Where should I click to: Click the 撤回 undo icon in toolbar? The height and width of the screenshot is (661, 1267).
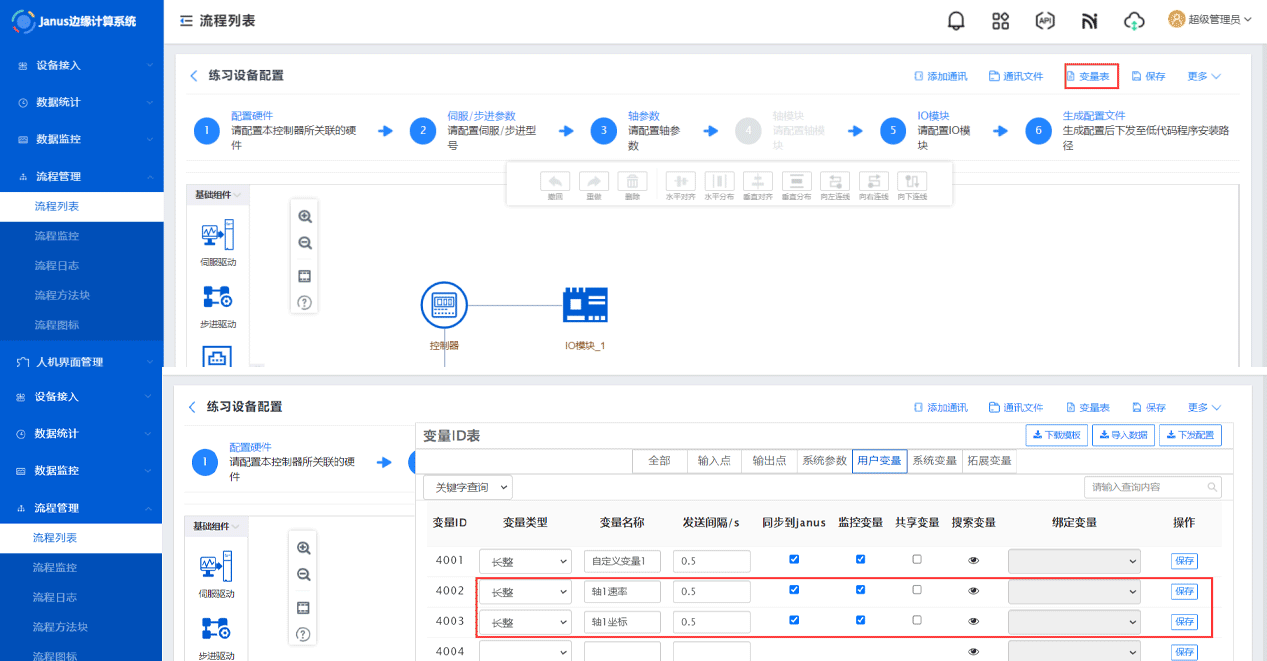point(555,182)
